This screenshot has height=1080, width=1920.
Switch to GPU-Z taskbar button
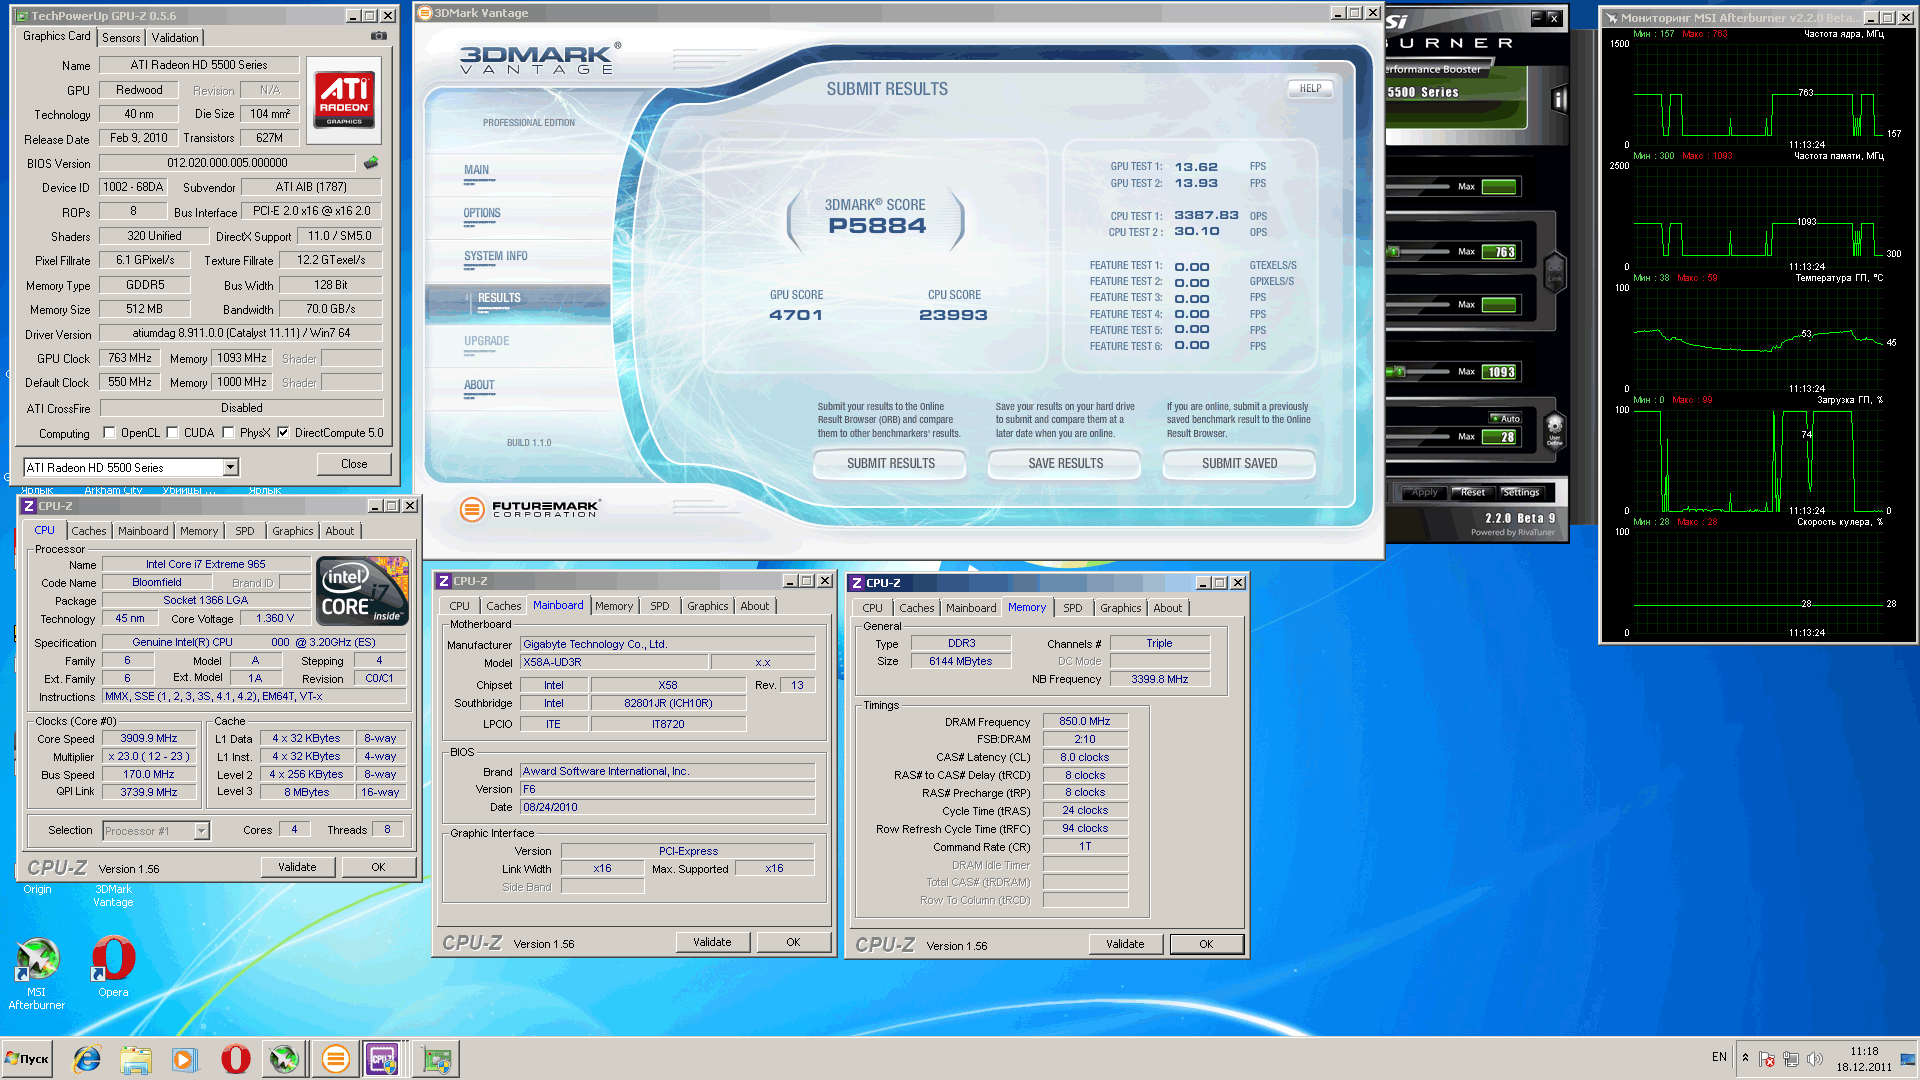pyautogui.click(x=436, y=1058)
